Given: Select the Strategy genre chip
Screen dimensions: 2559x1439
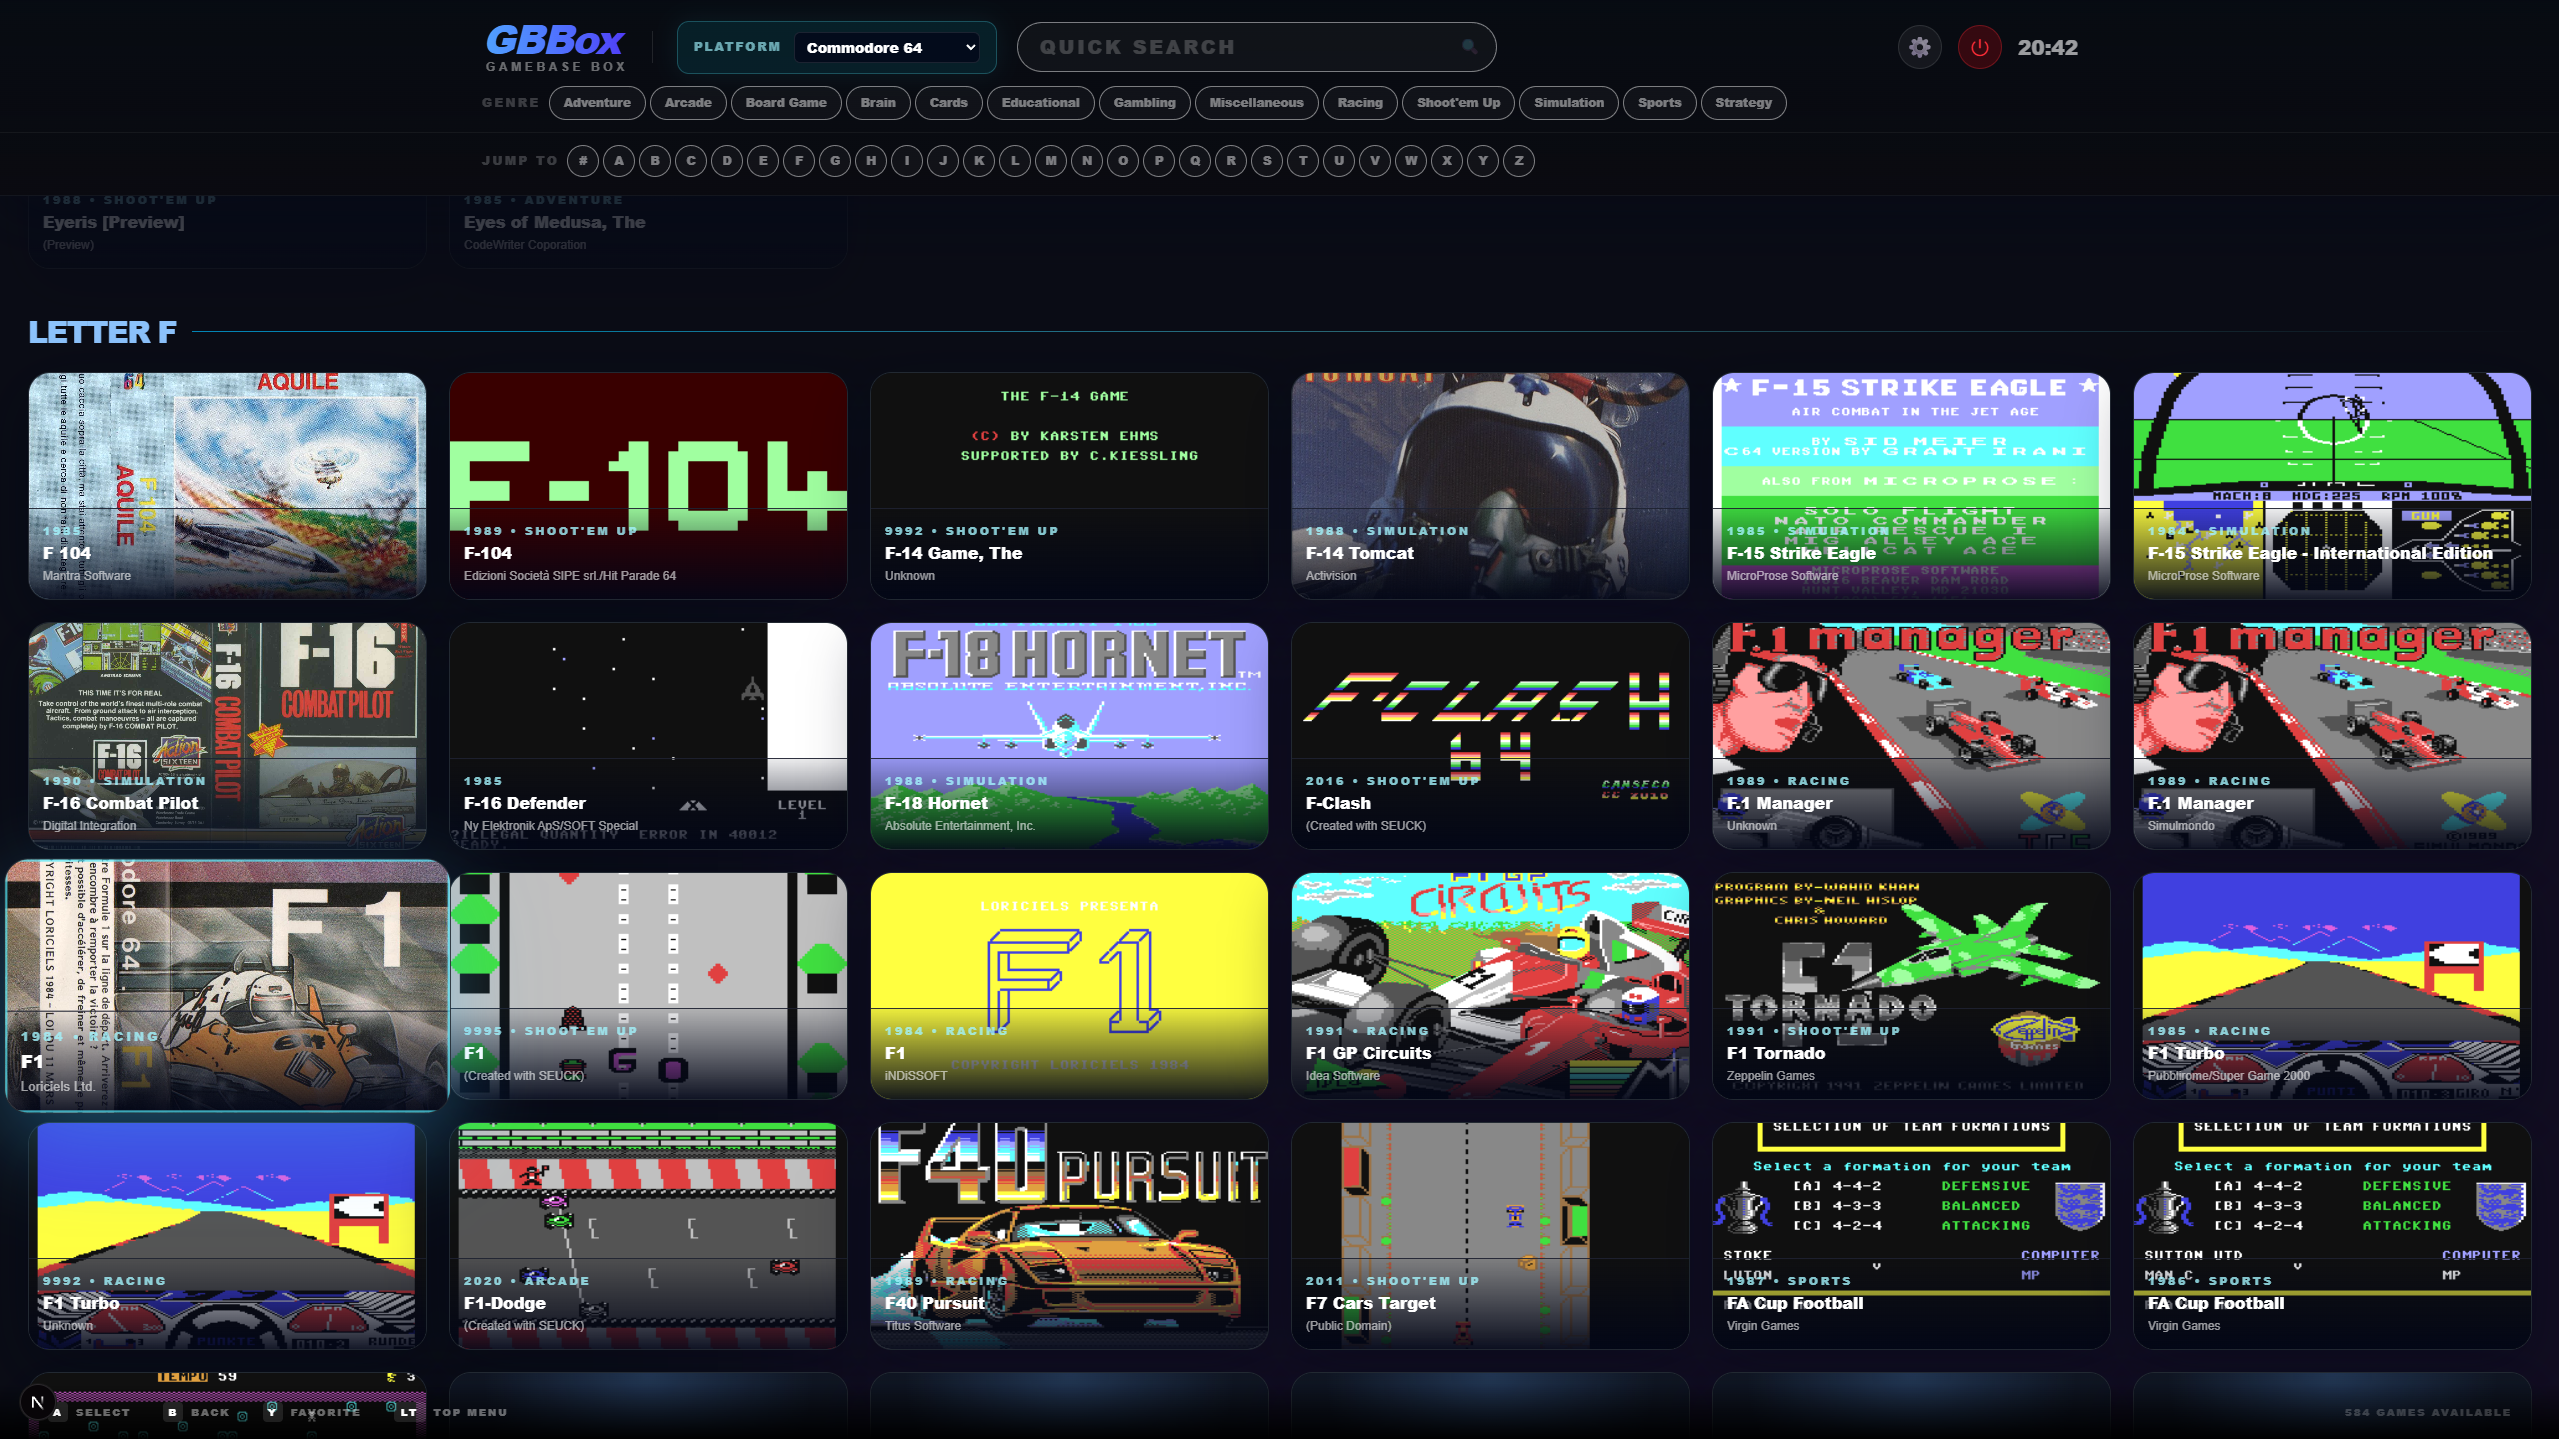Looking at the screenshot, I should point(1743,103).
